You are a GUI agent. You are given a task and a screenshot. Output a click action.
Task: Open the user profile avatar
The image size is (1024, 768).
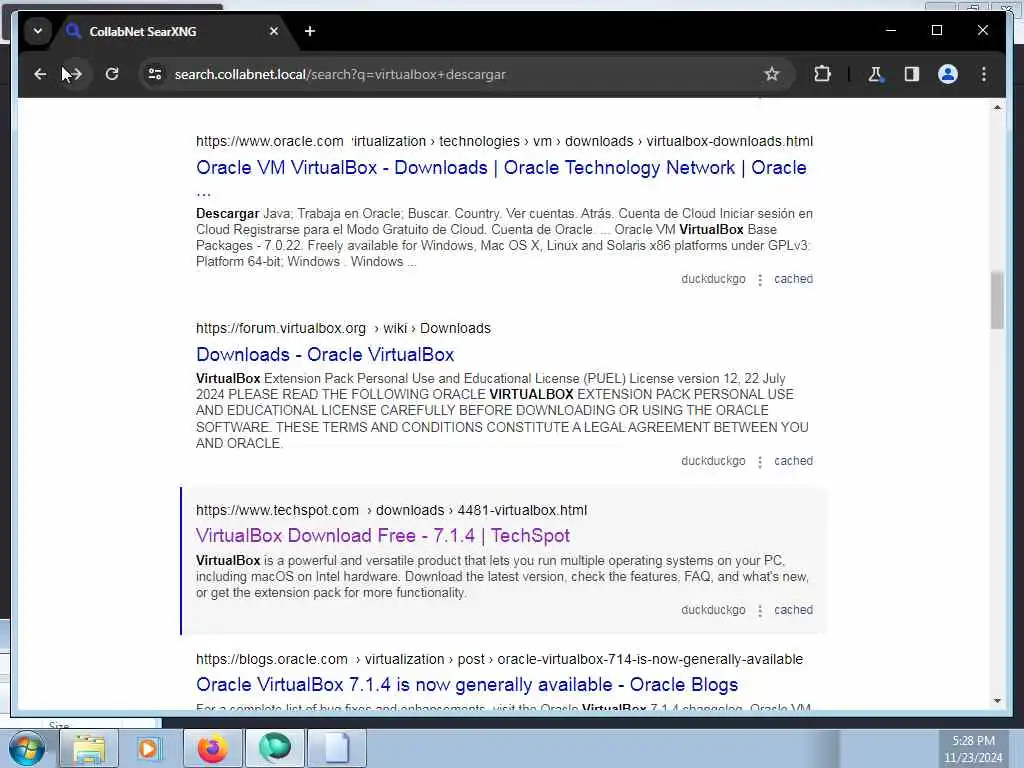coord(948,74)
